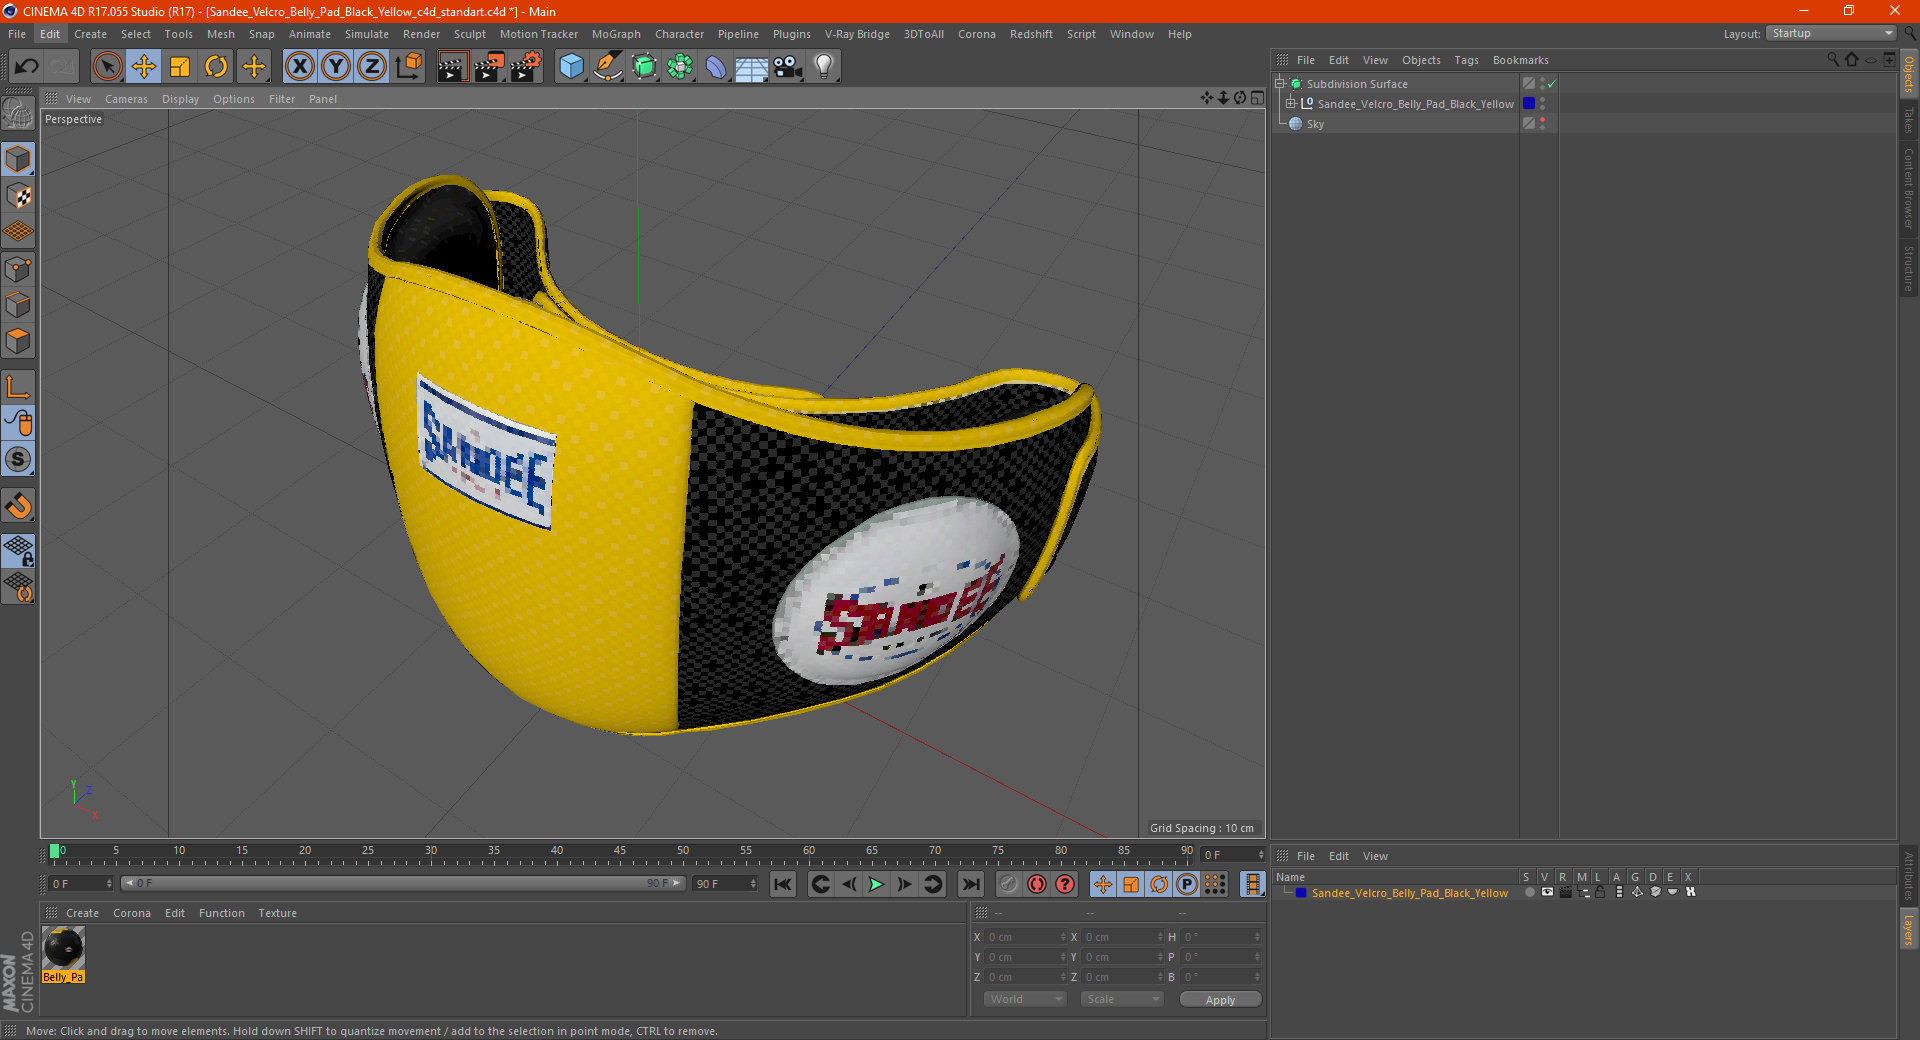Open the Deformer bend icon

coord(716,67)
